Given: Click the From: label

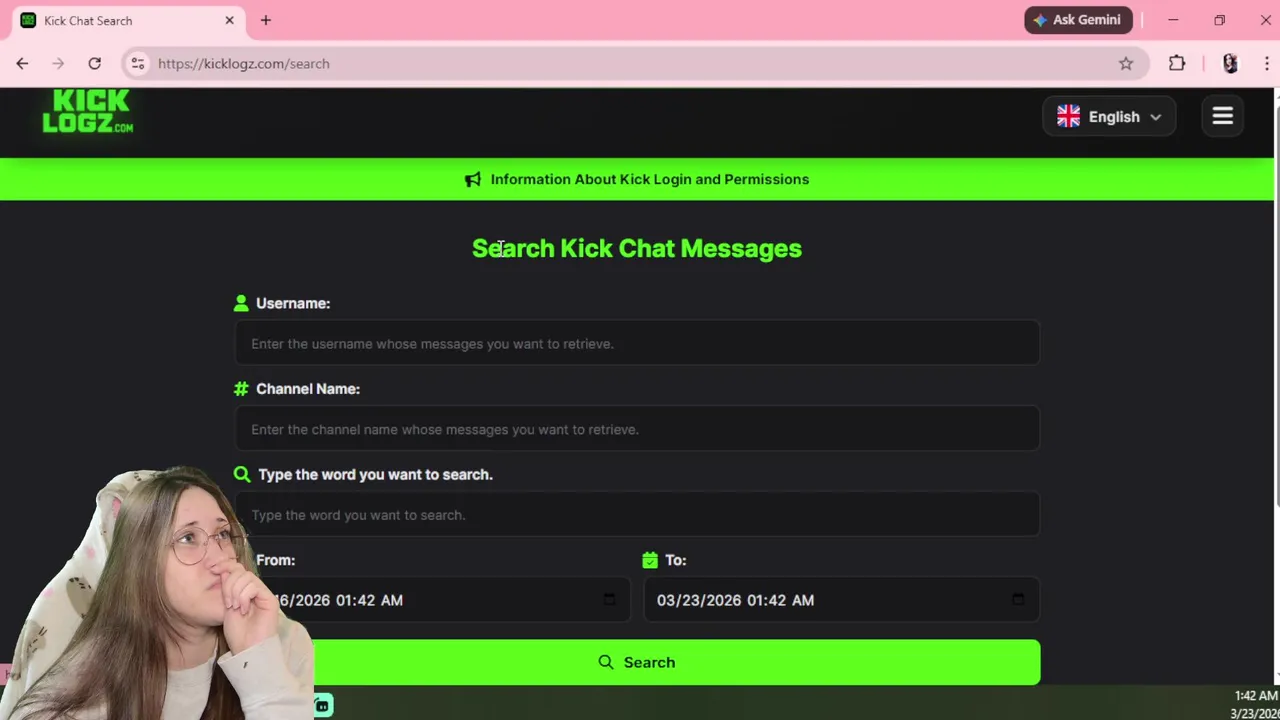Looking at the screenshot, I should tap(275, 560).
